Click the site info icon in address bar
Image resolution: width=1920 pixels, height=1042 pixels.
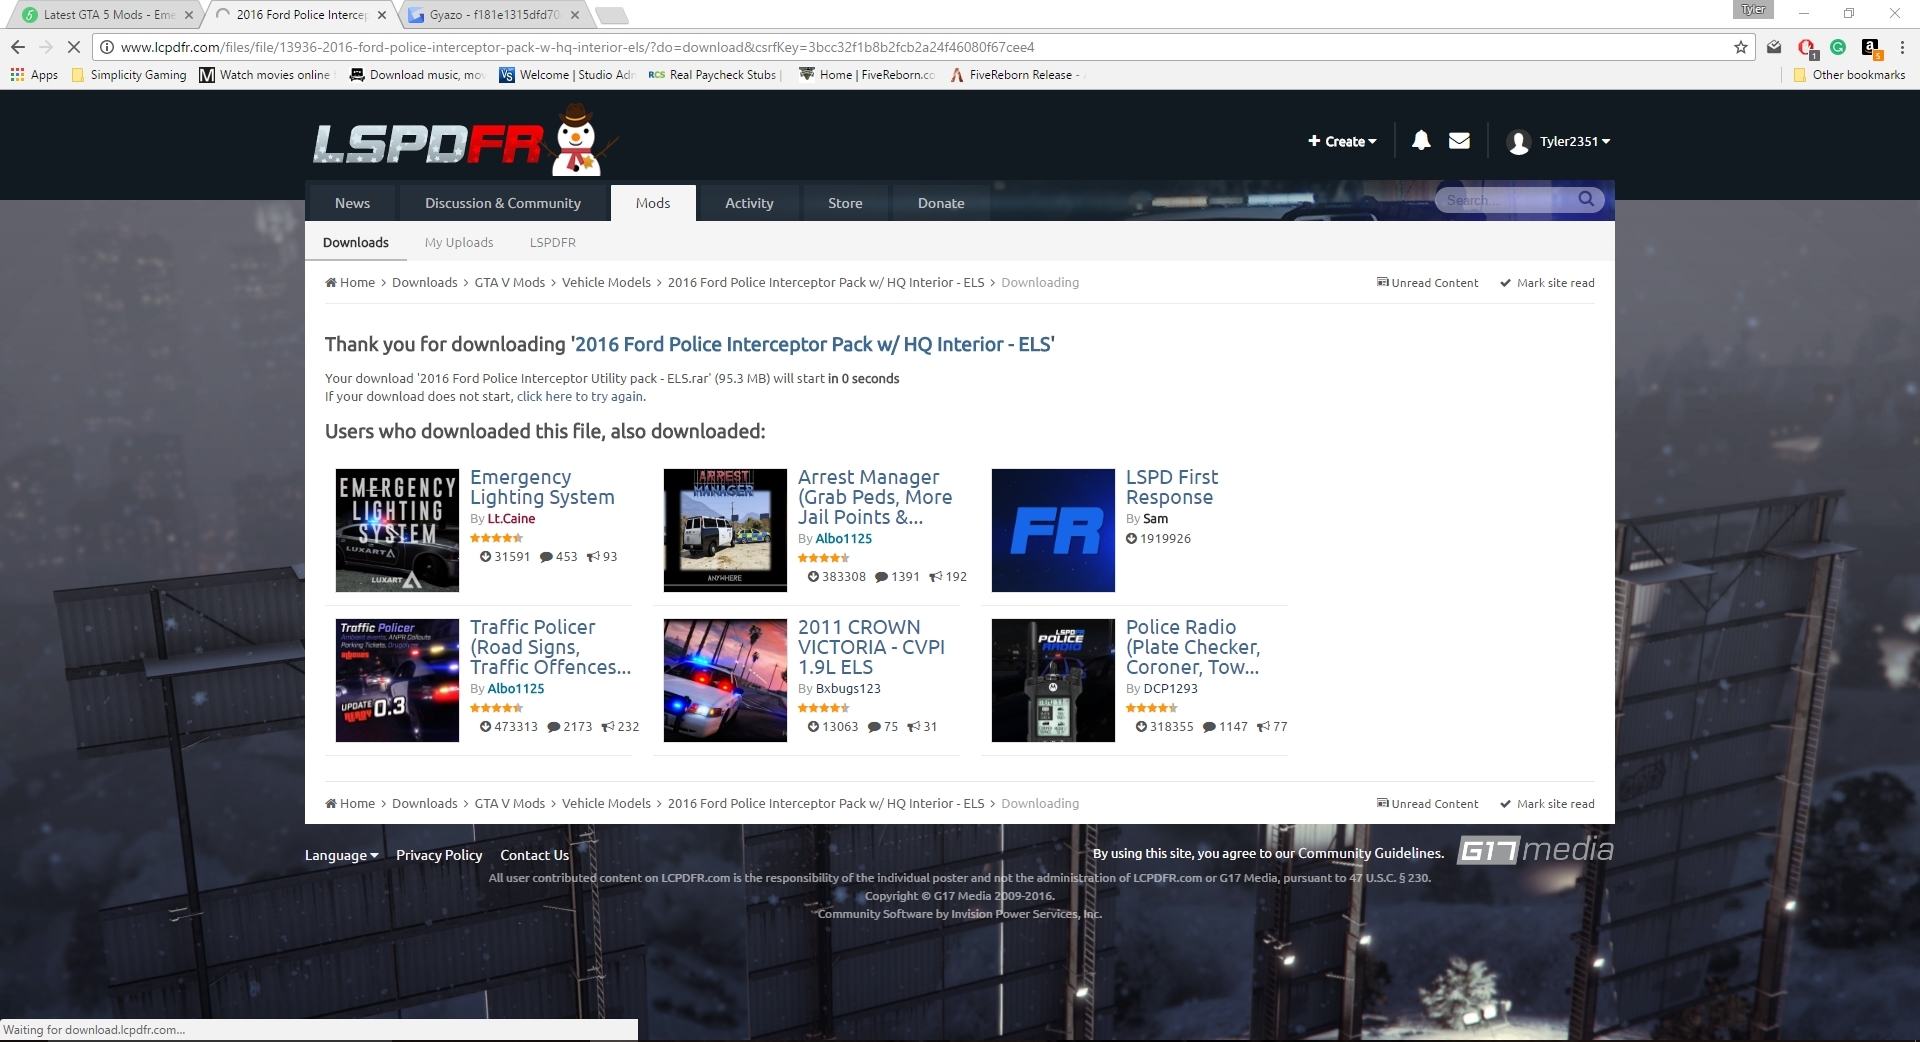(106, 47)
